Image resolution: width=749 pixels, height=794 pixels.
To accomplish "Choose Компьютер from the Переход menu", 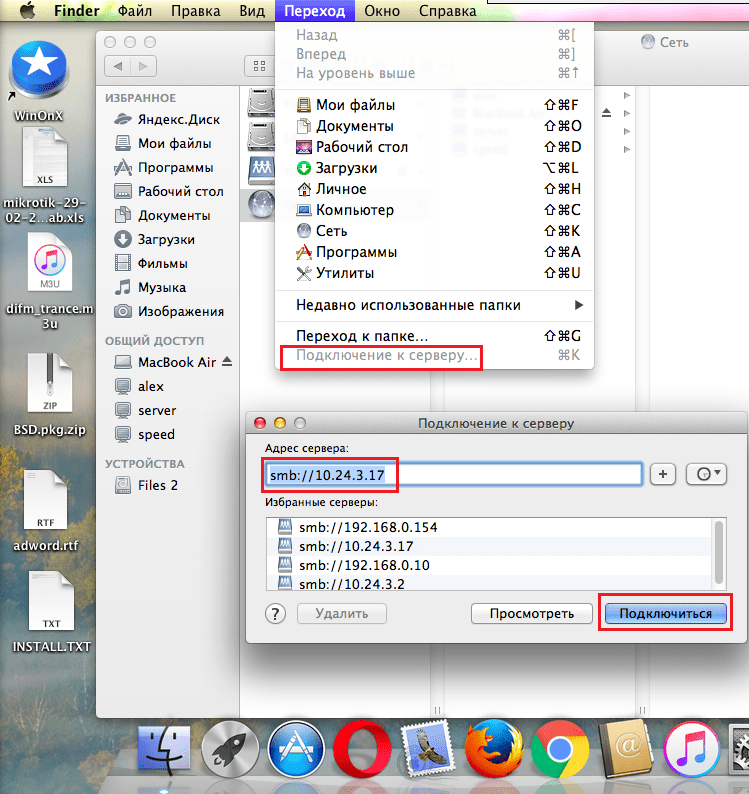I will pyautogui.click(x=435, y=210).
